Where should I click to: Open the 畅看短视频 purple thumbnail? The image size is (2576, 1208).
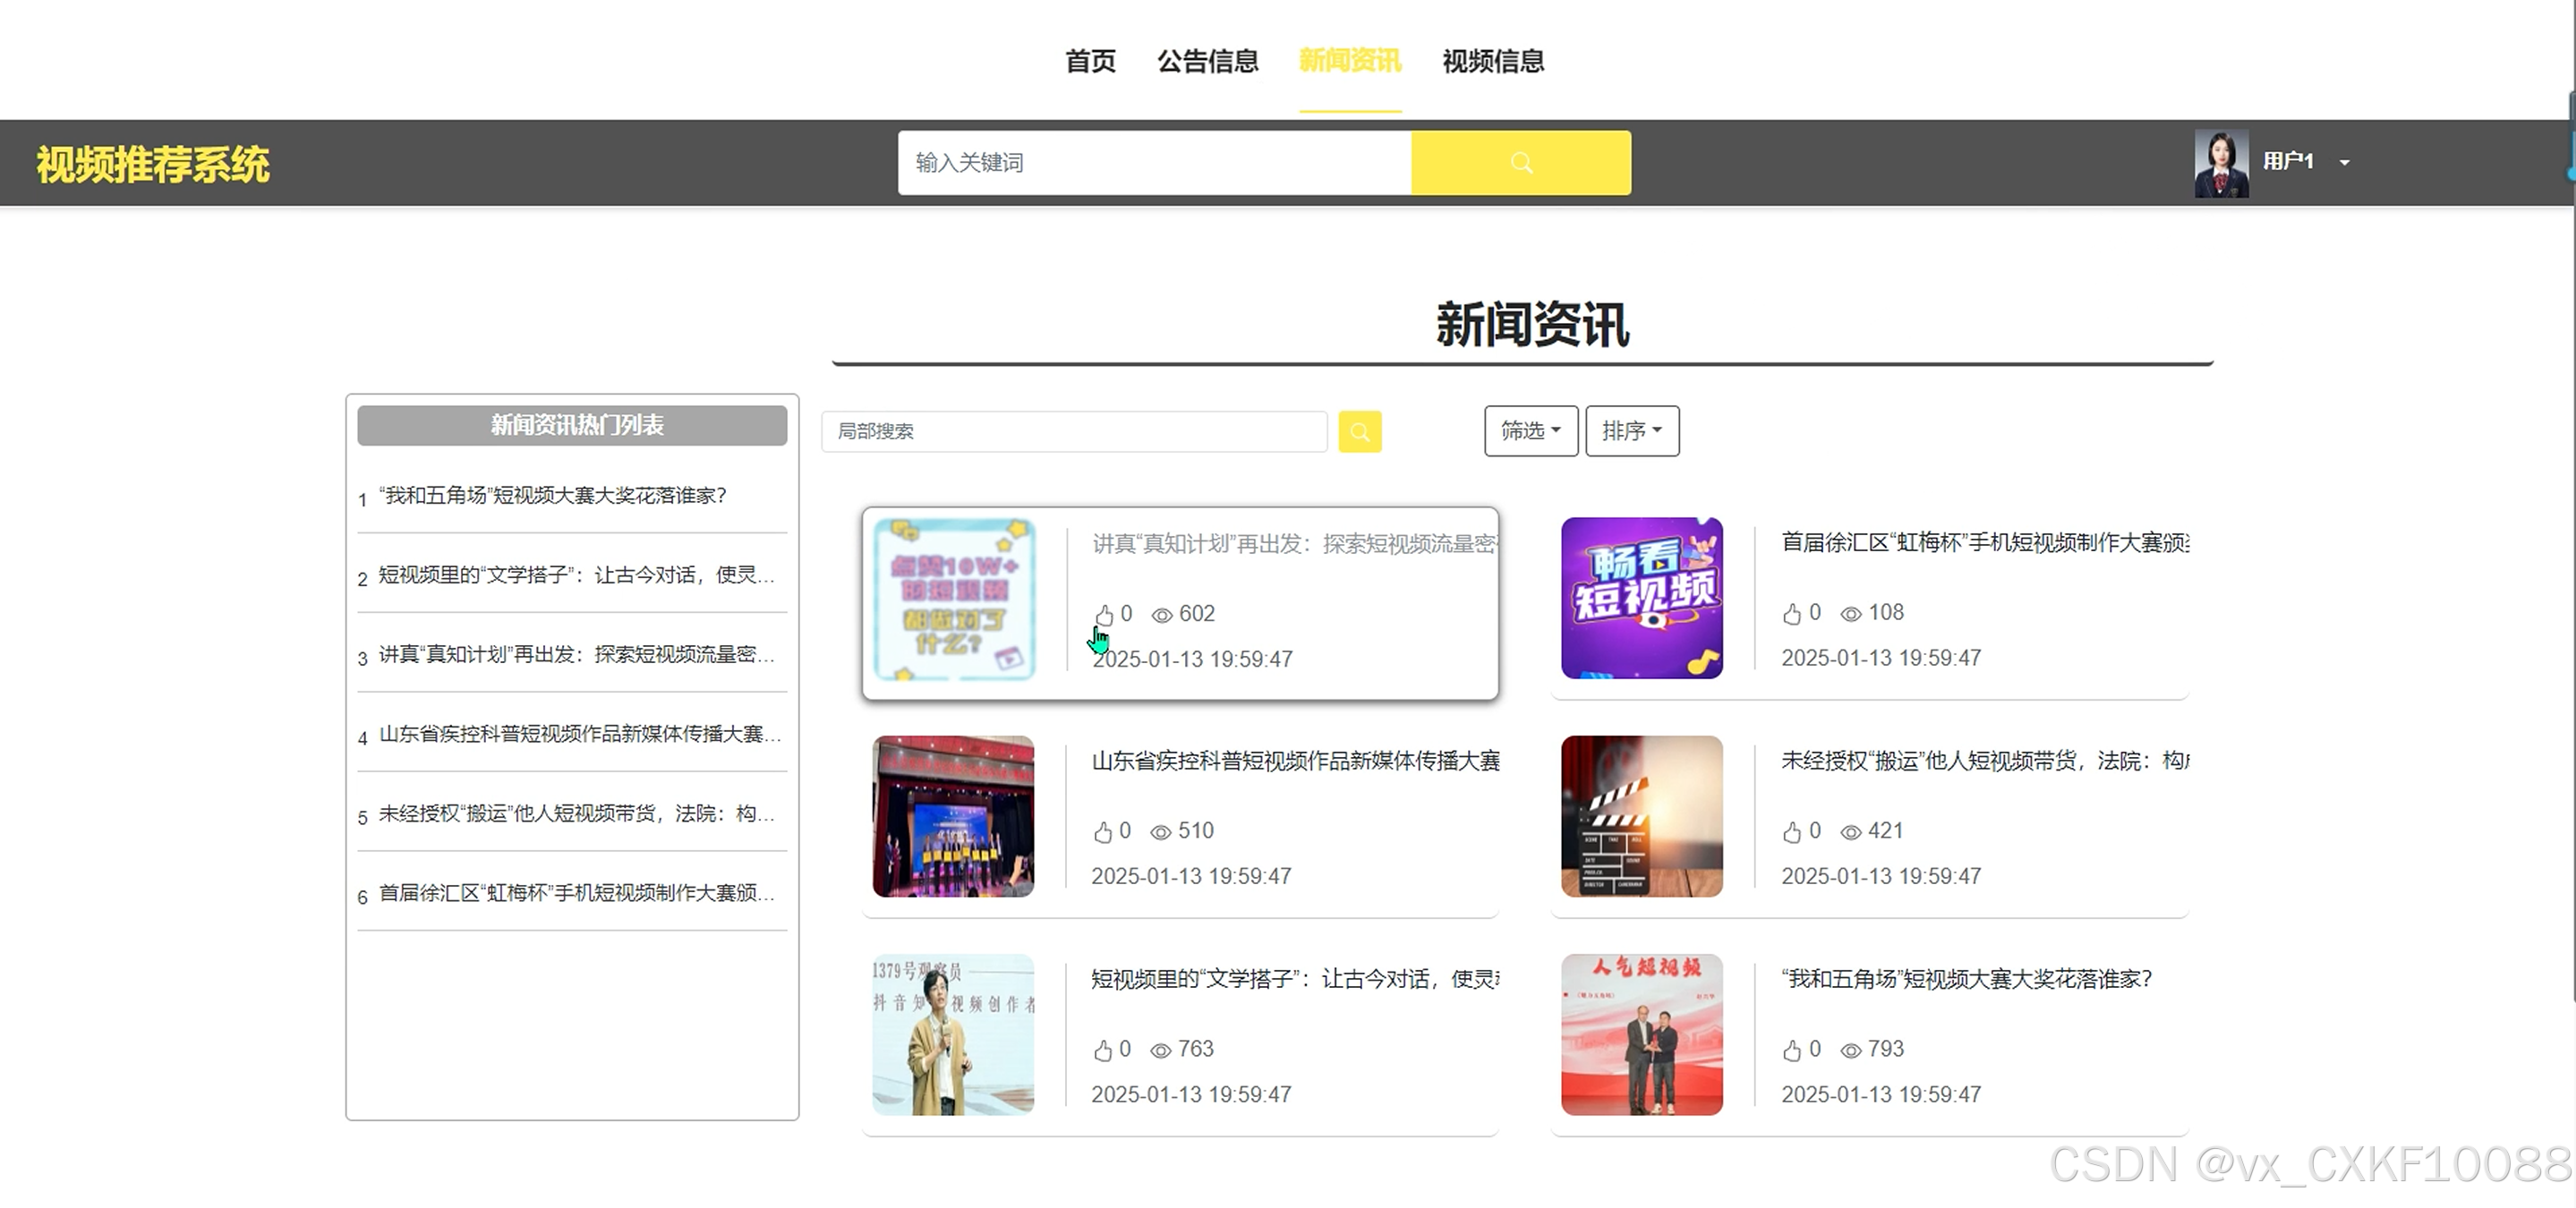(x=1641, y=598)
